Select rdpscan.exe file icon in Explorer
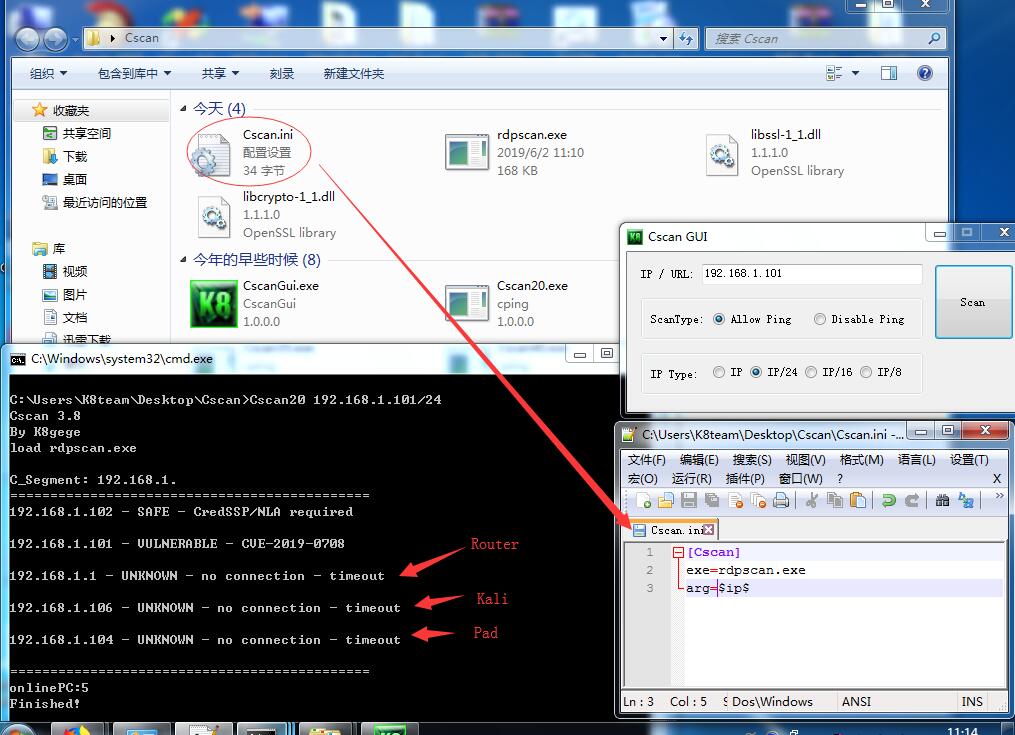Viewport: 1015px width, 735px height. tap(467, 152)
